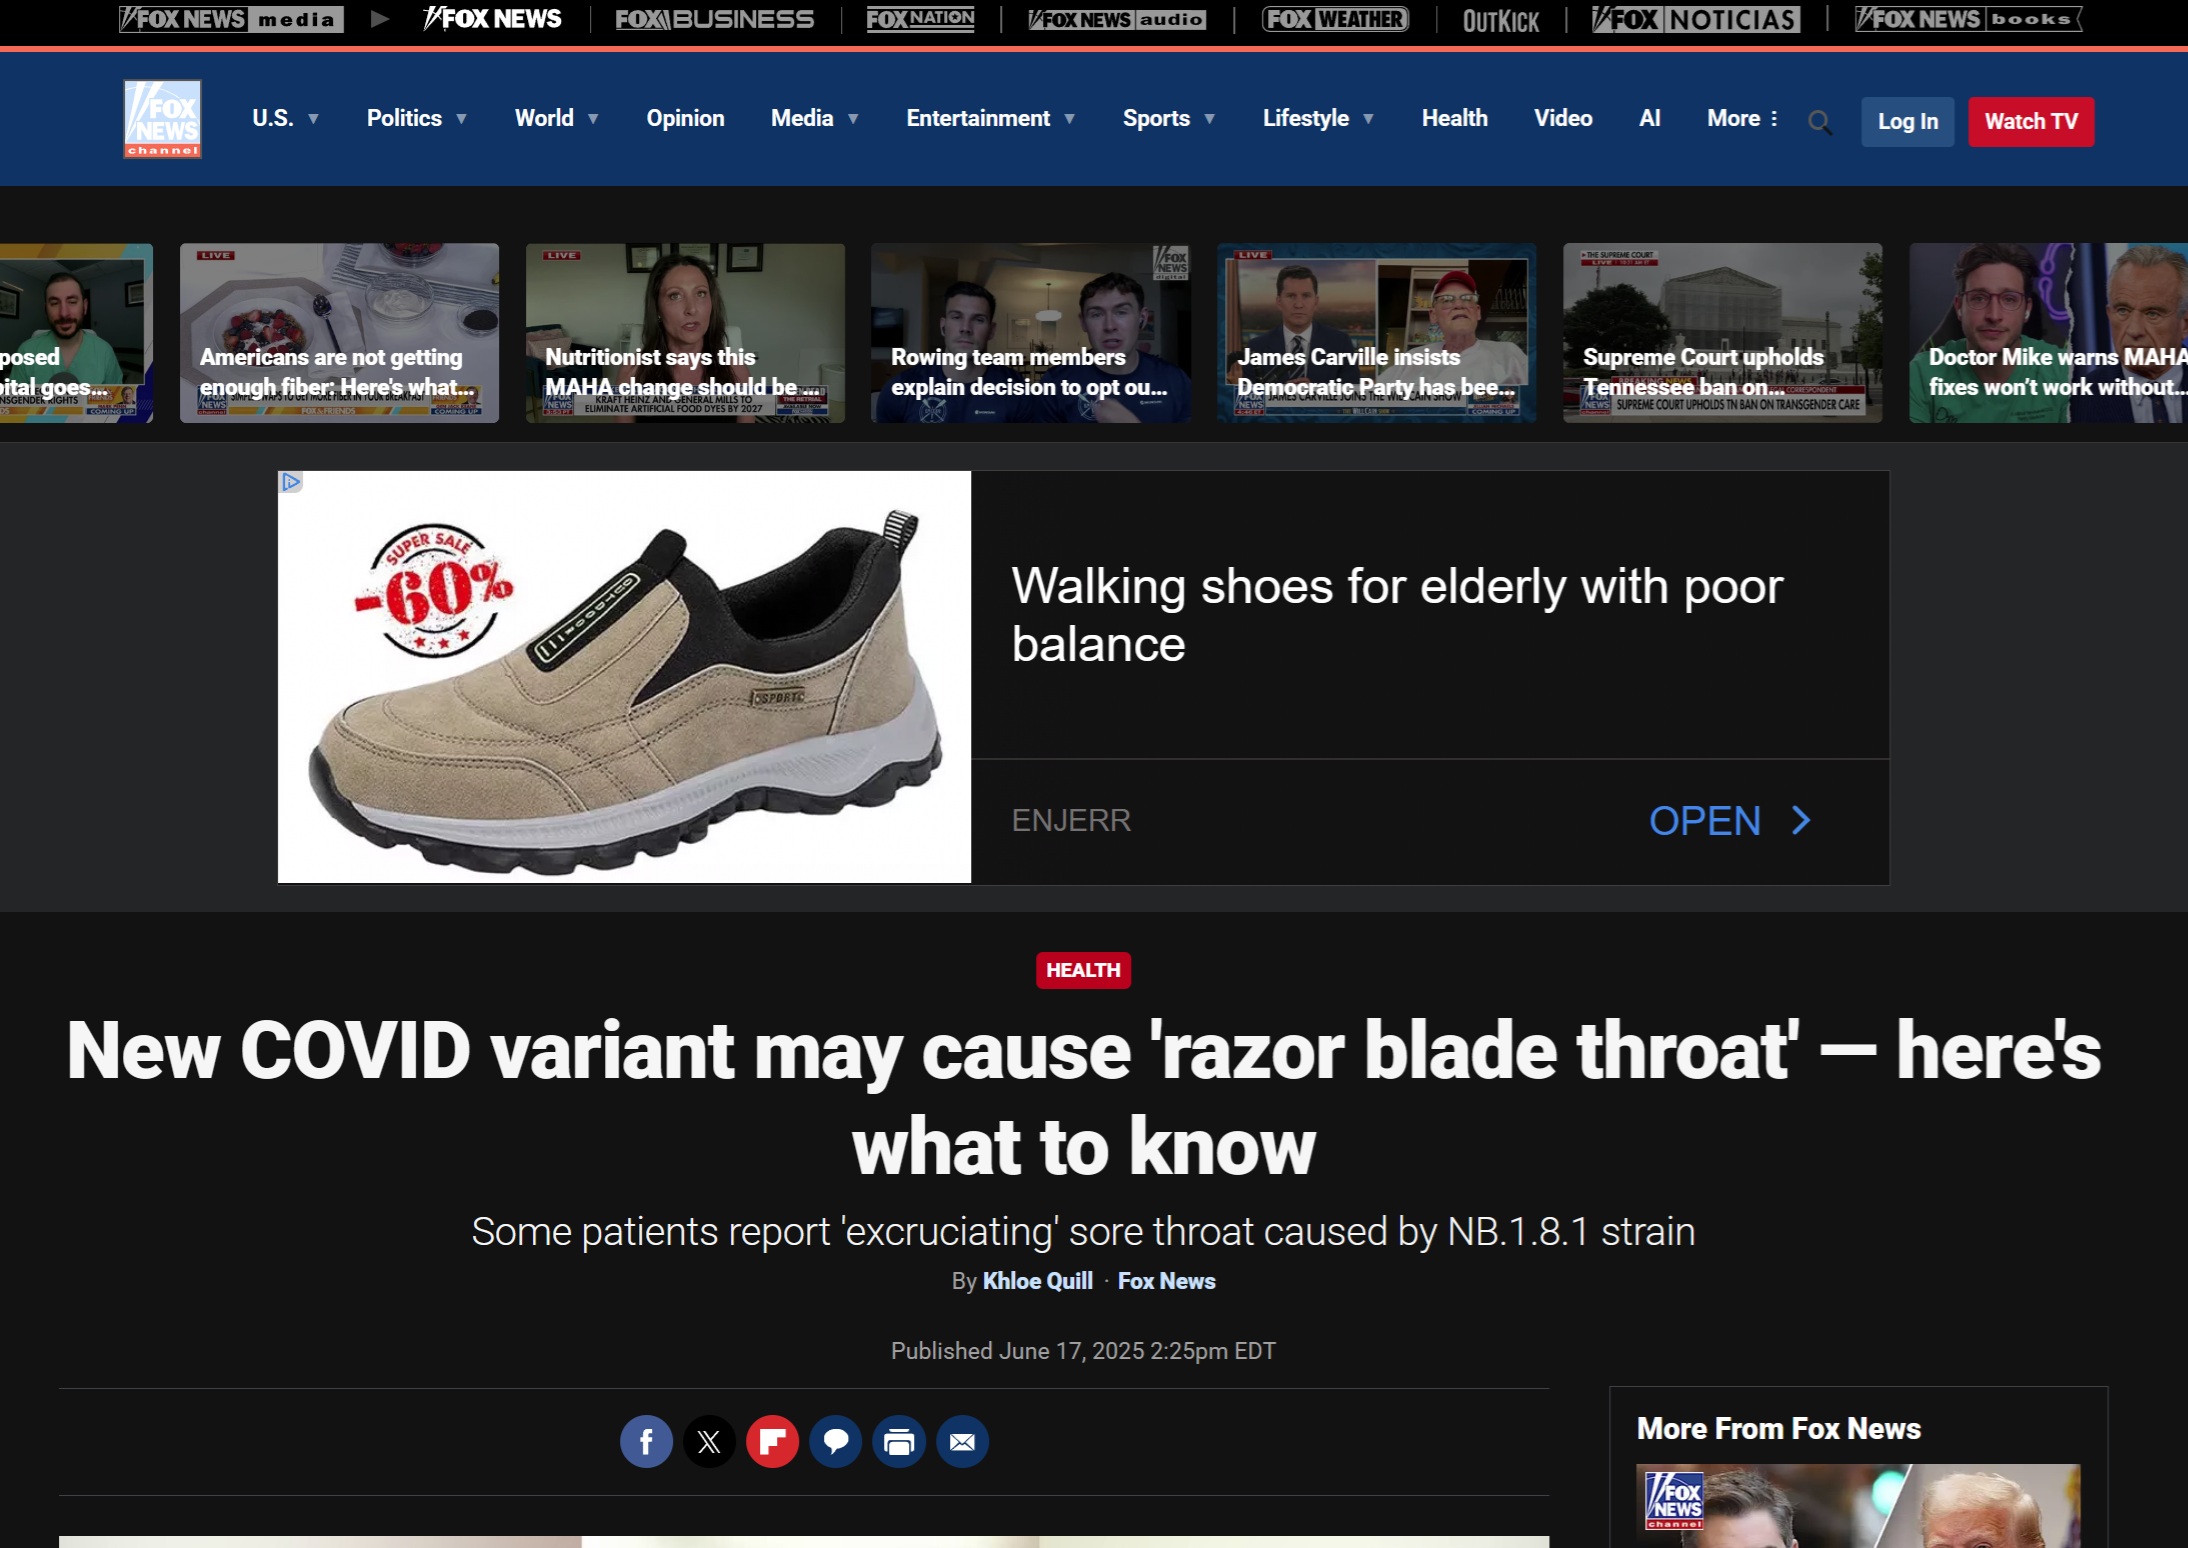This screenshot has height=1548, width=2188.
Task: Open 'Doctor Mike warns MAHA' video
Action: tap(2048, 333)
